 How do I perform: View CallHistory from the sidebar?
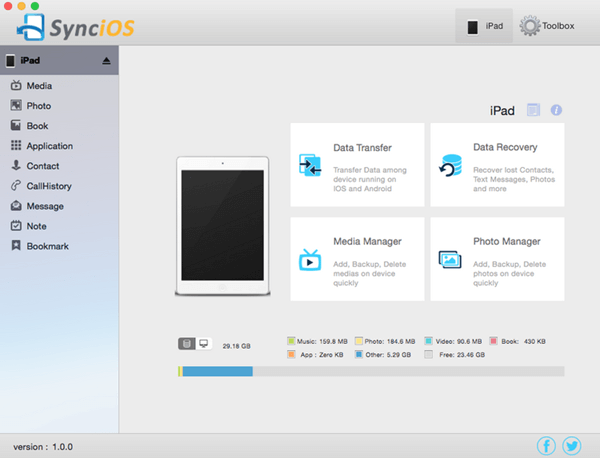tap(49, 186)
